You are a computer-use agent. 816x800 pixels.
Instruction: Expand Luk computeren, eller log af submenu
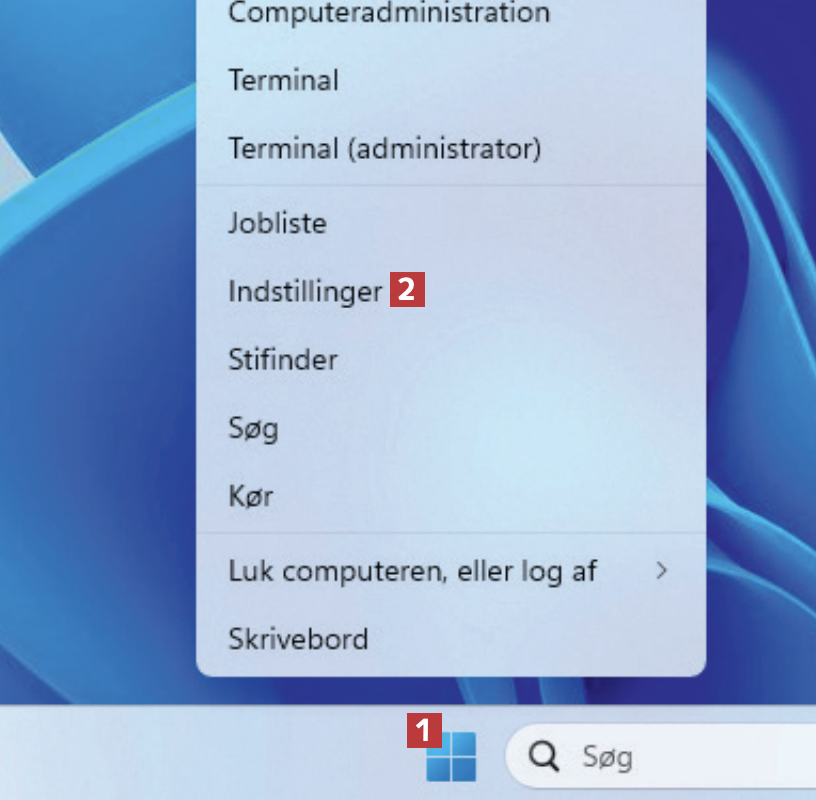pyautogui.click(x=451, y=571)
